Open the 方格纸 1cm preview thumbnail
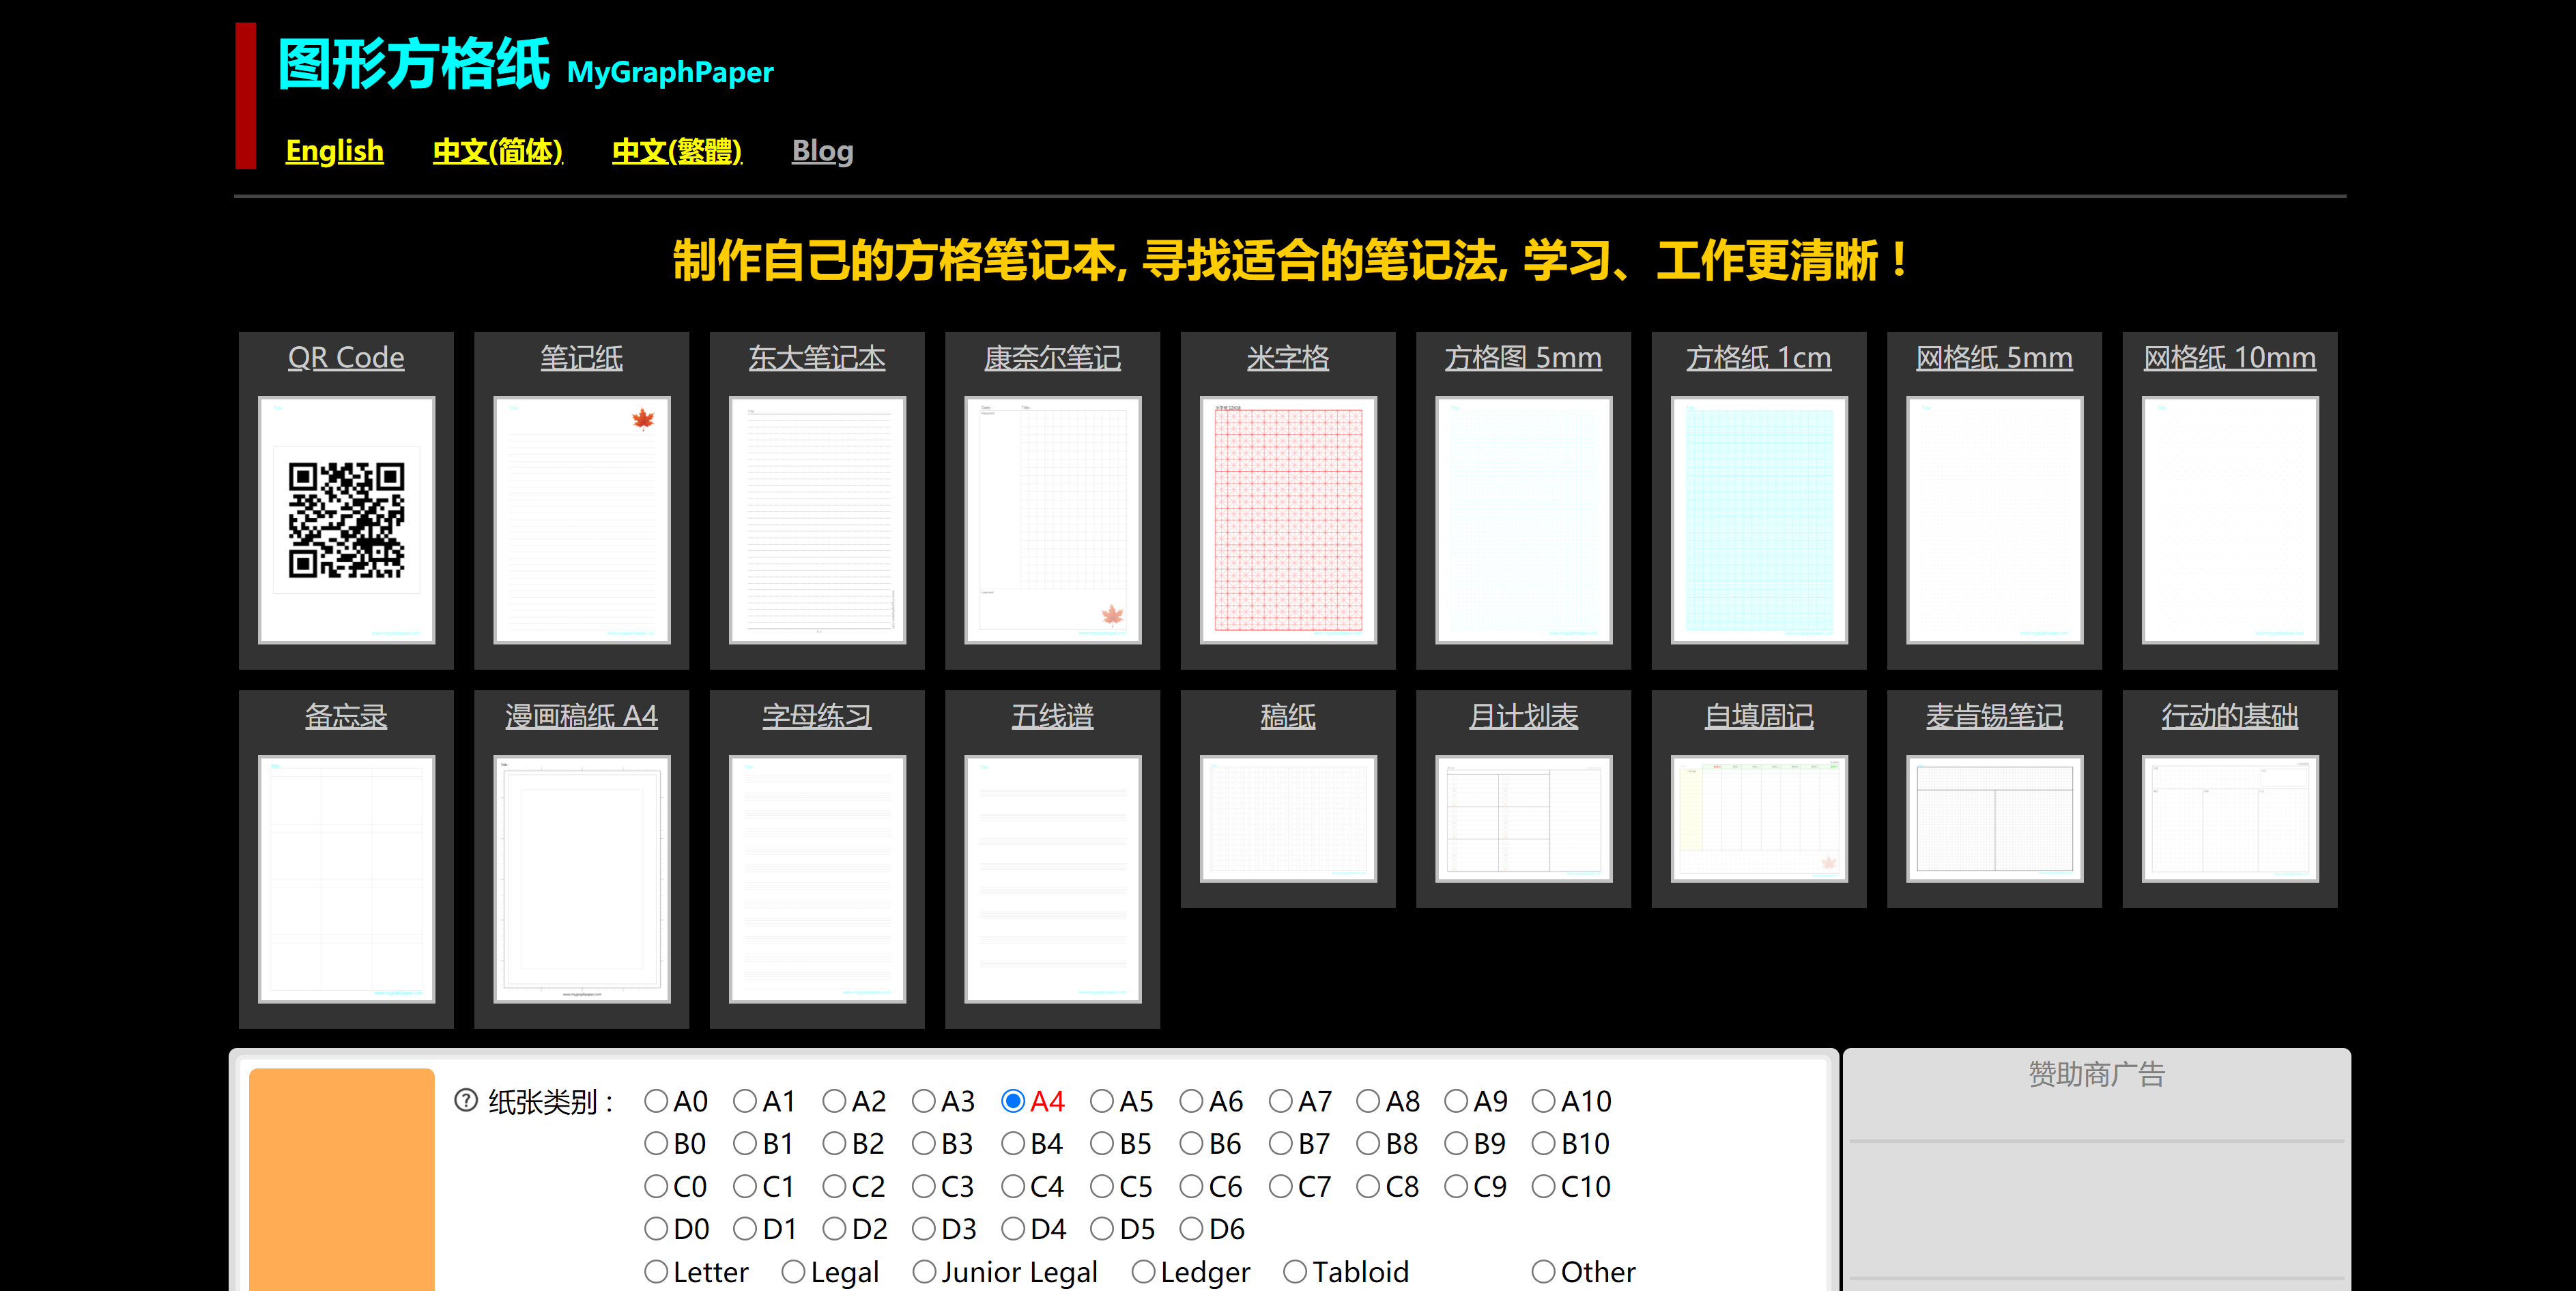Screen dimensions: 2576x1291 [1759, 520]
